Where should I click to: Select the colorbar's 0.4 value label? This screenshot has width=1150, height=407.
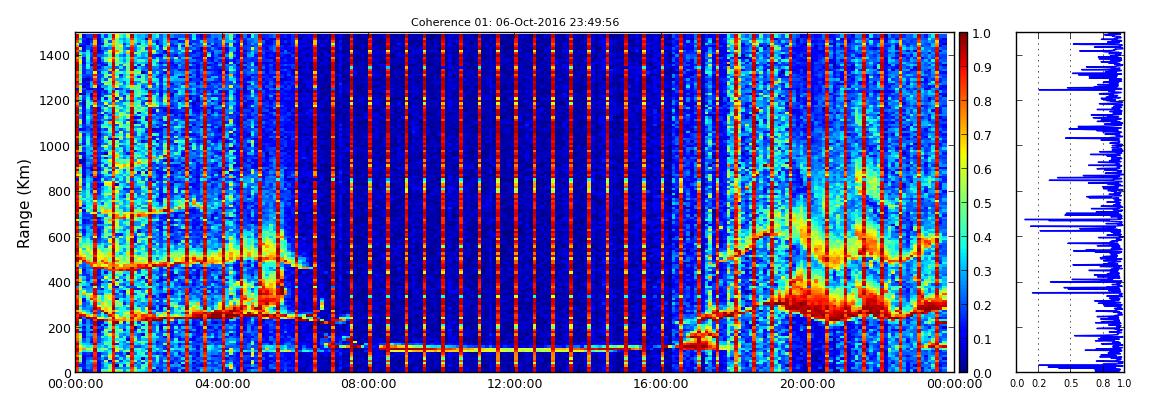(984, 238)
